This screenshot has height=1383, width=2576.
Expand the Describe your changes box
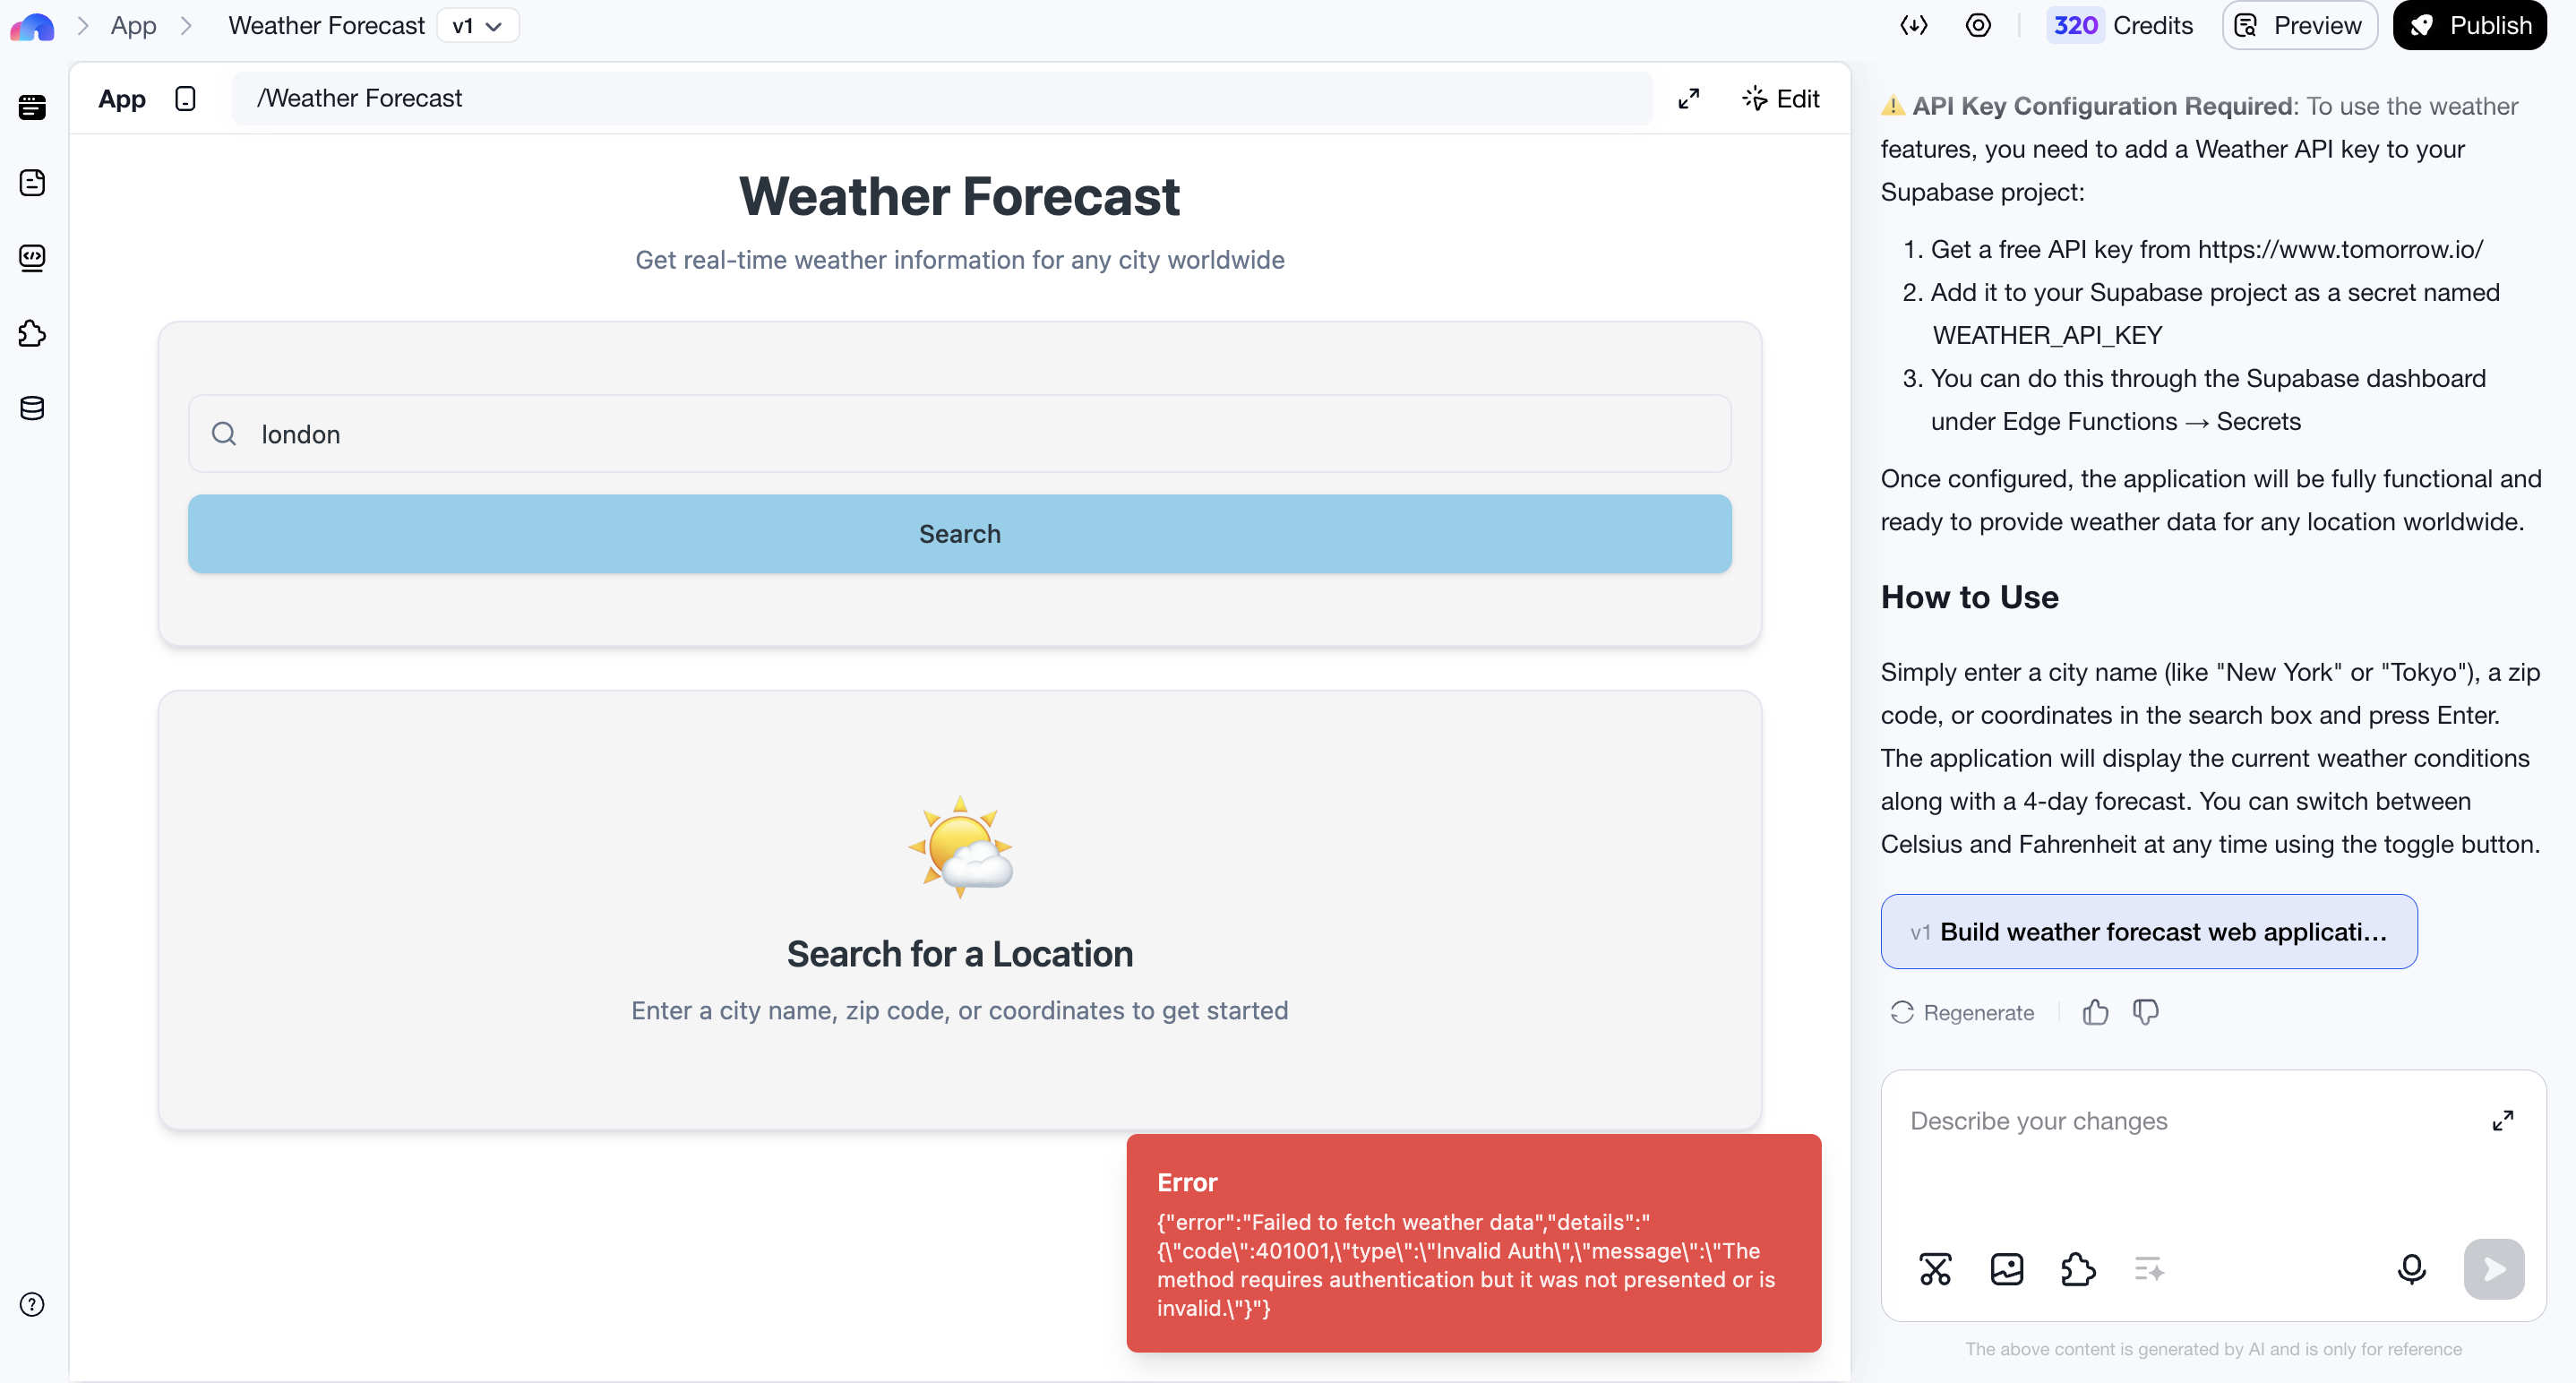pyautogui.click(x=2502, y=1120)
